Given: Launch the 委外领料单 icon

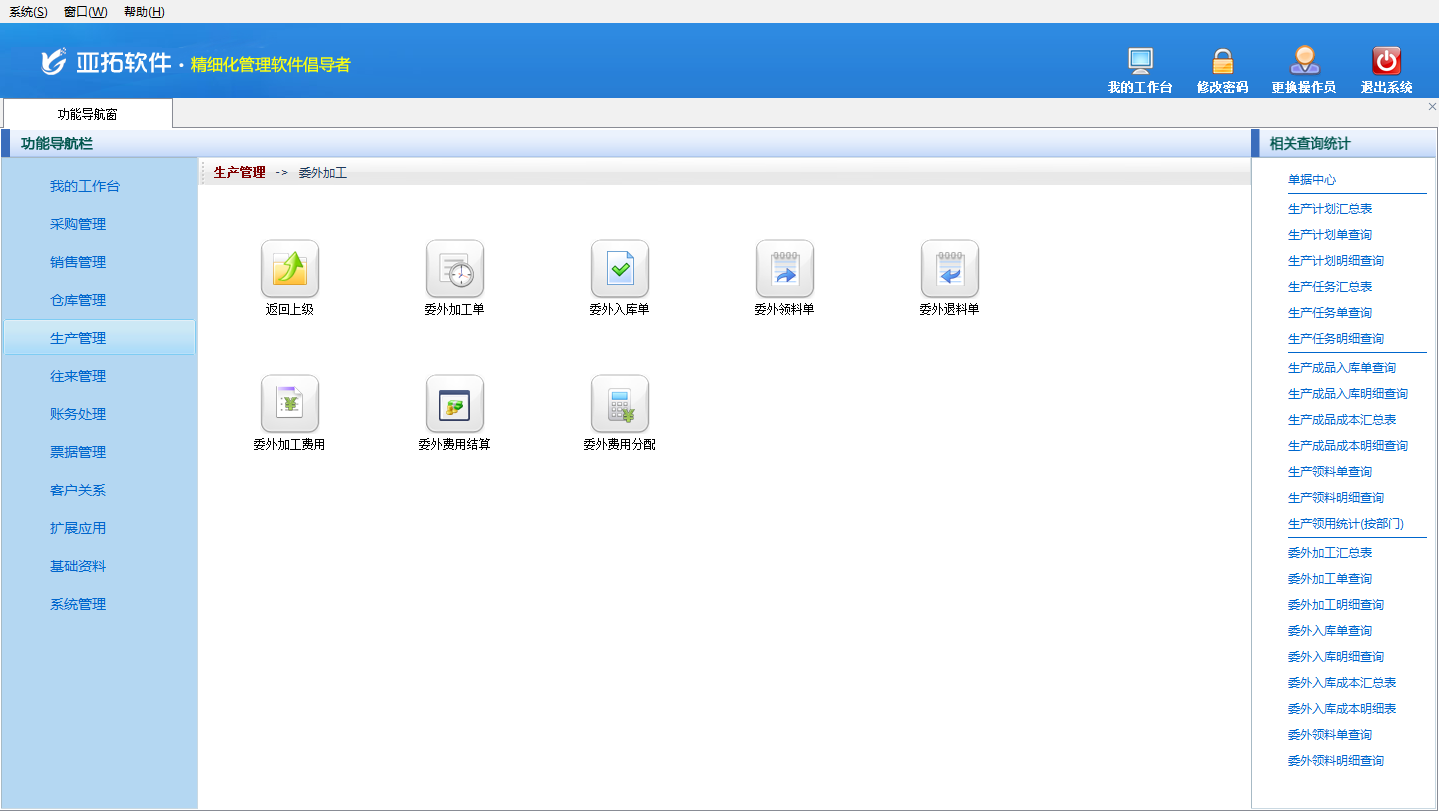Looking at the screenshot, I should click(784, 269).
